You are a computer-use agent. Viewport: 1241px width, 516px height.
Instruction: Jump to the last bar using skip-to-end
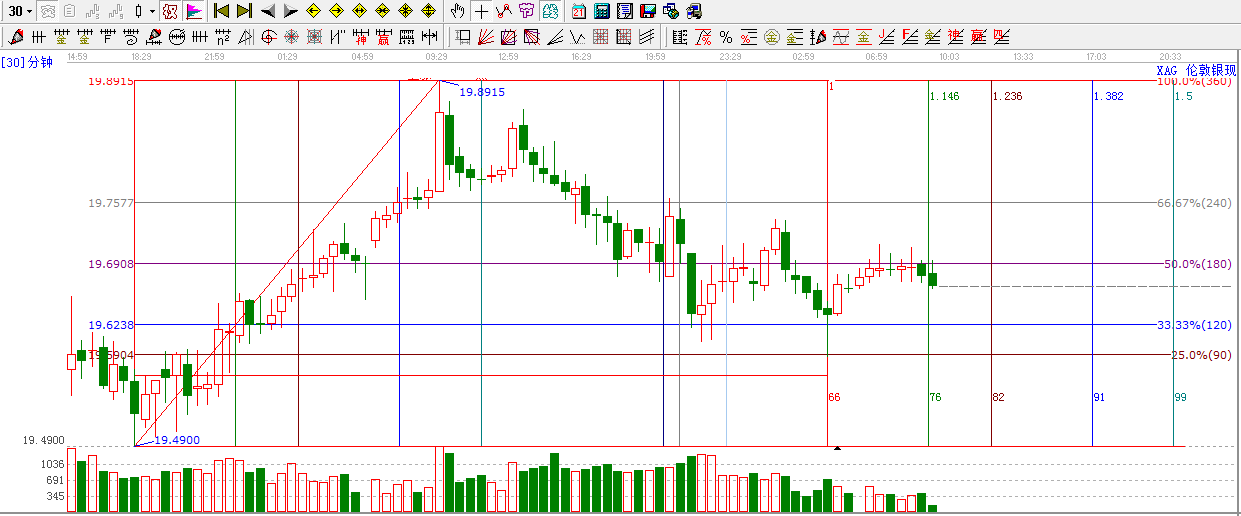243,11
